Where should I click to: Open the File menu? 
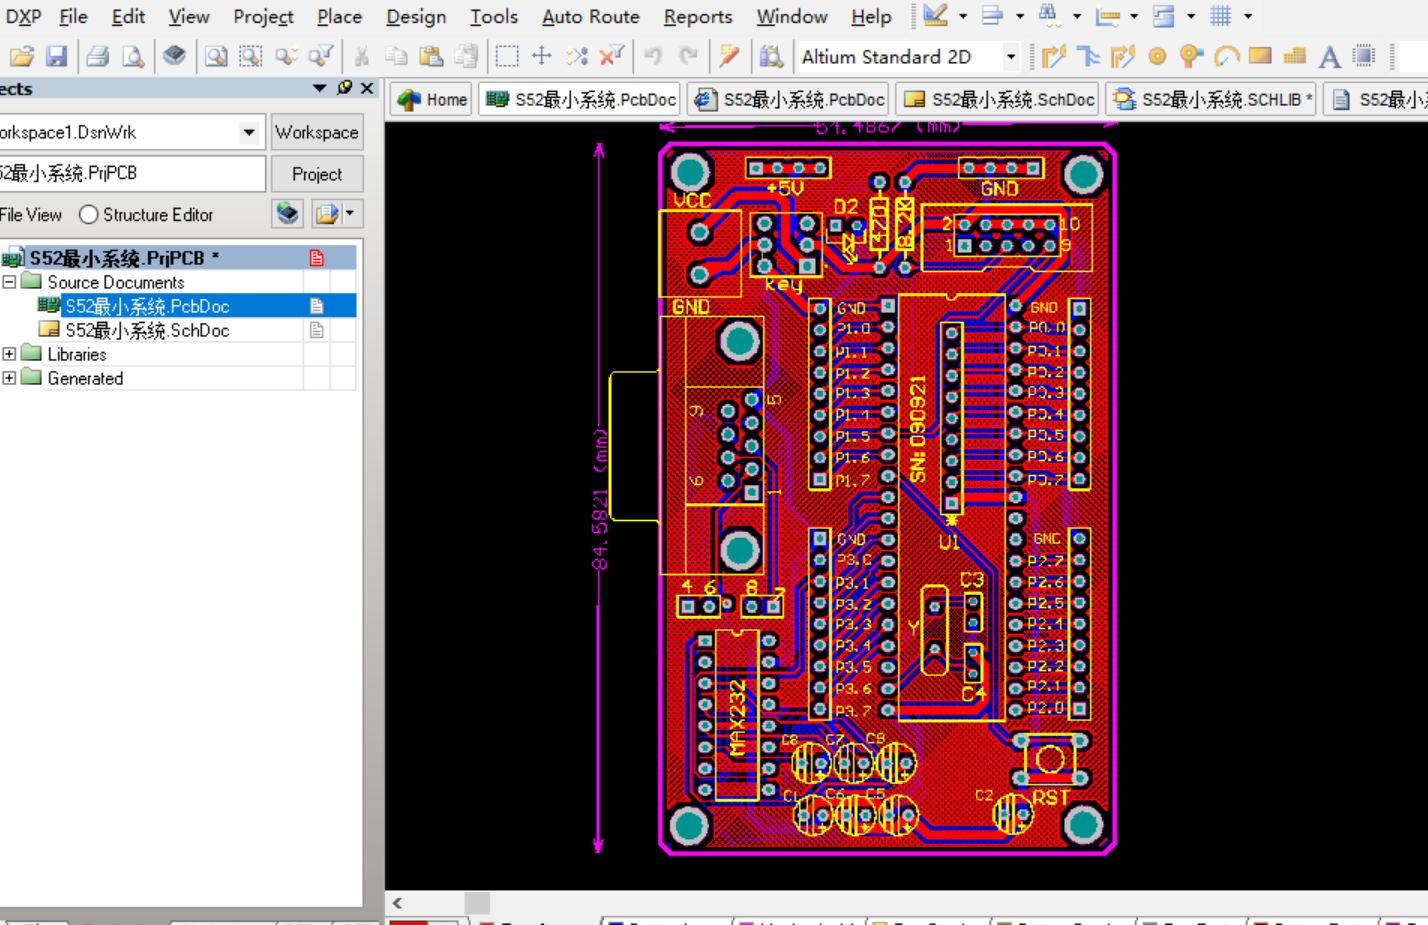pos(73,16)
